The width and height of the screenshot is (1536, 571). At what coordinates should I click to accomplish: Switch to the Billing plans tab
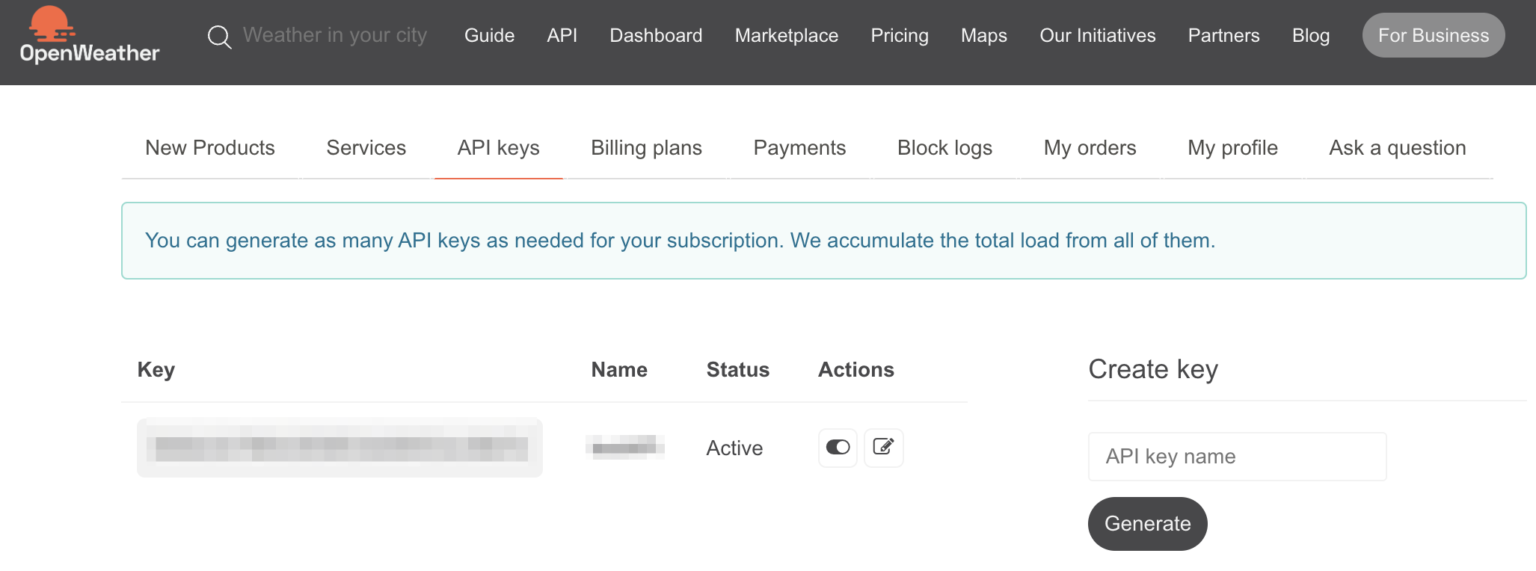[646, 148]
